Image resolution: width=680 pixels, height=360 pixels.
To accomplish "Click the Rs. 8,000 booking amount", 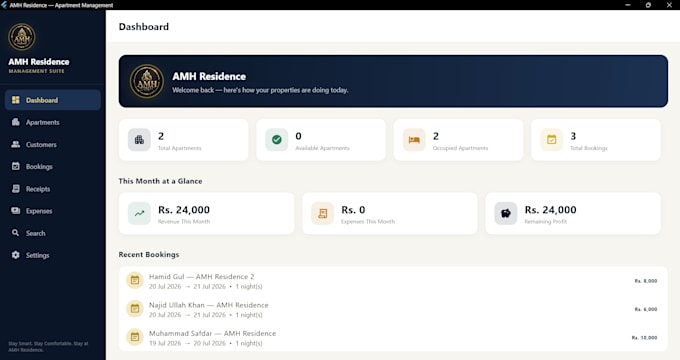I will point(646,281).
